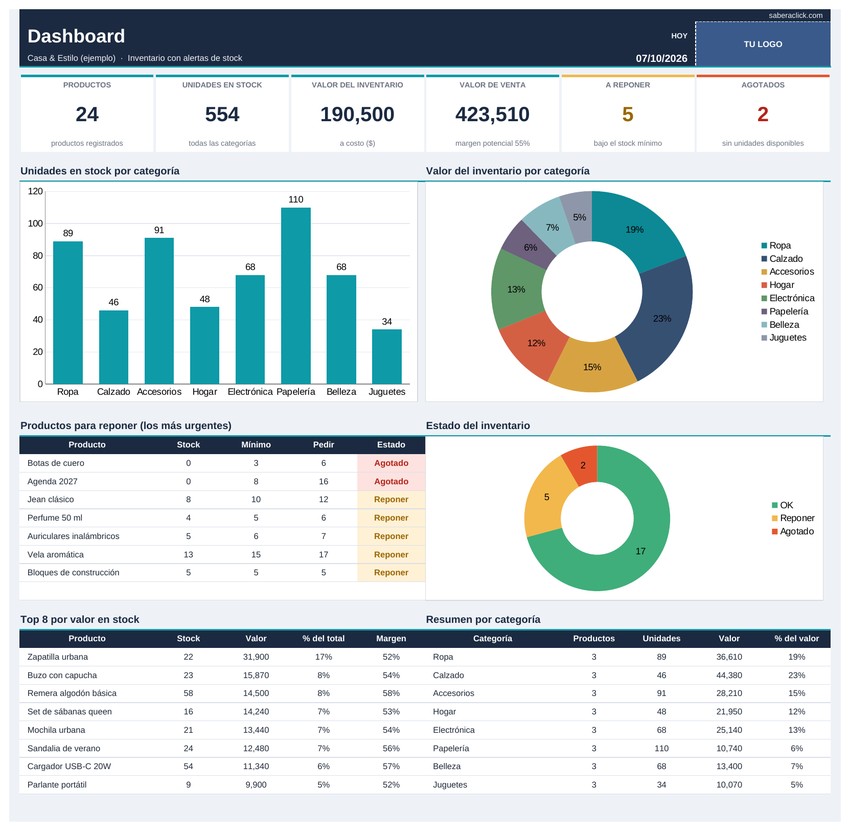Click the Categoría column header

point(492,639)
